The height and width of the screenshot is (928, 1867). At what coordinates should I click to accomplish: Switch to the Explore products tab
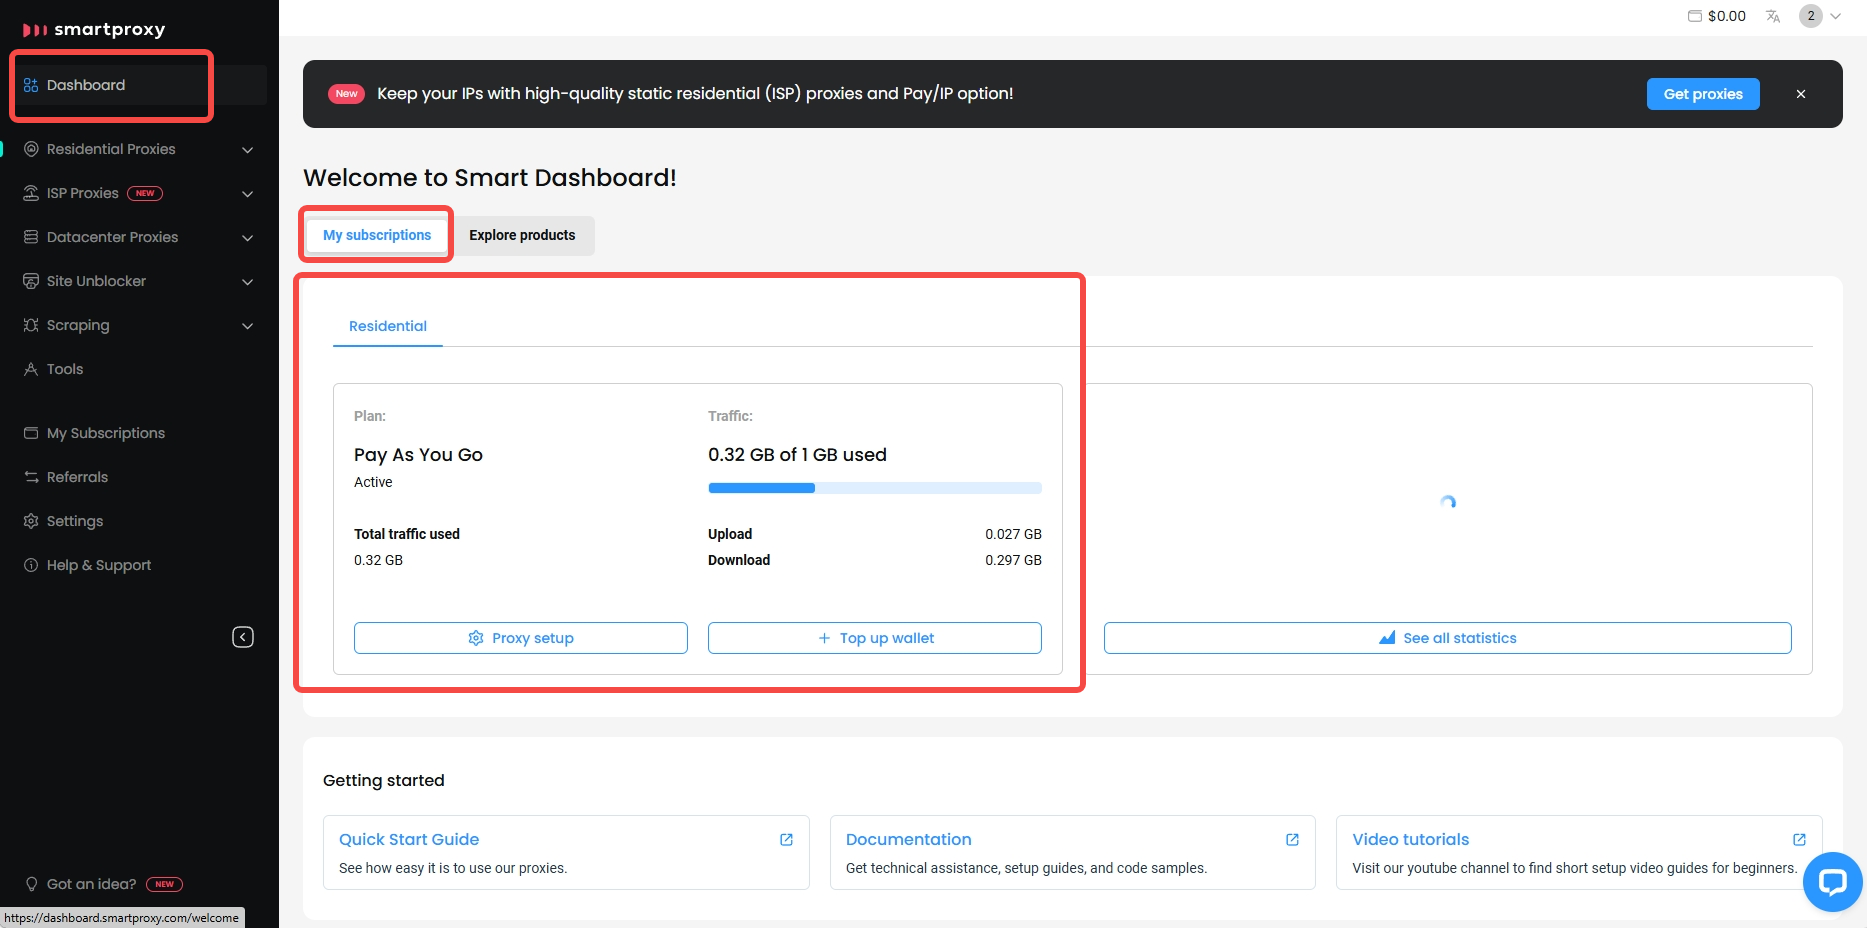tap(522, 235)
